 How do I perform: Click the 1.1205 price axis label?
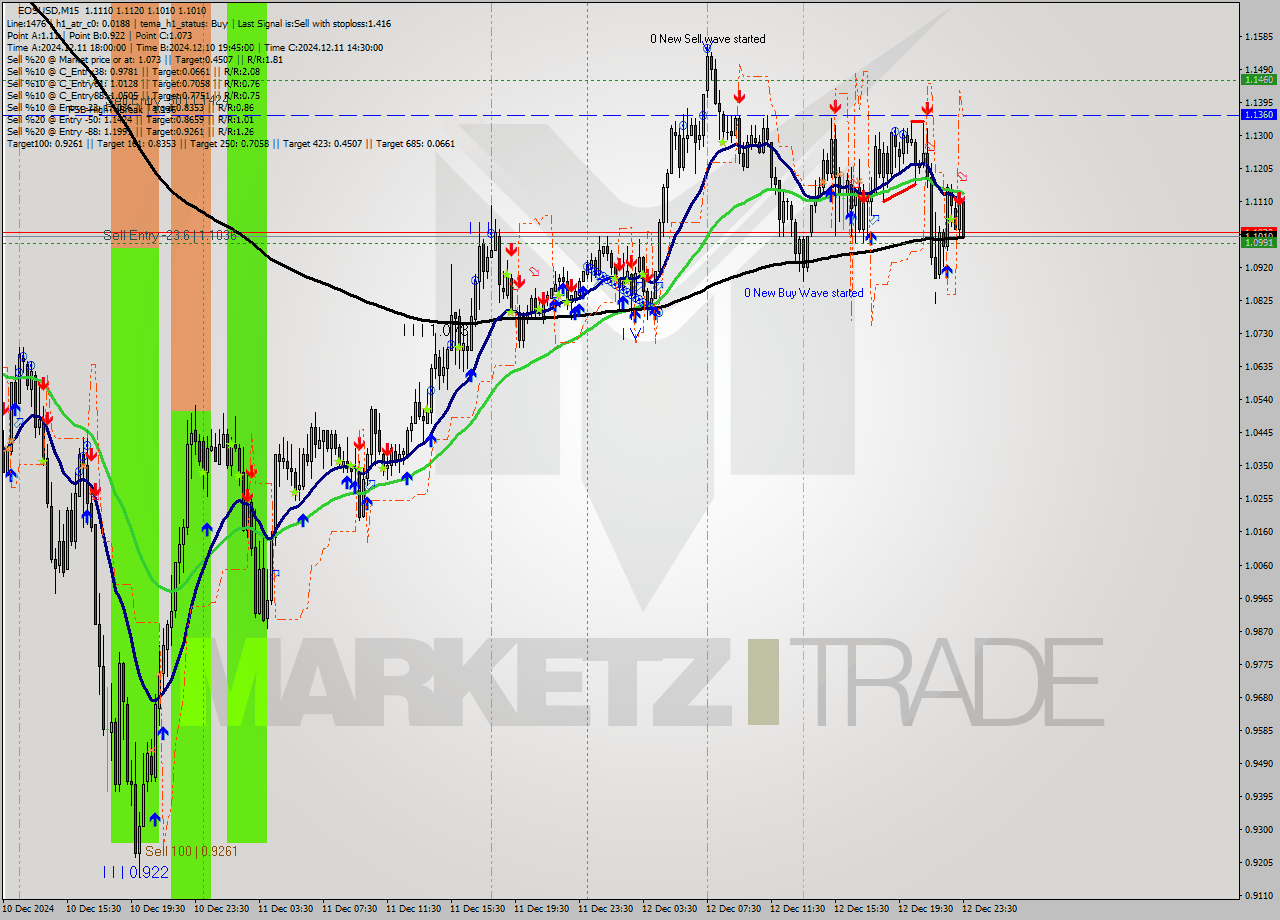click(x=1258, y=169)
